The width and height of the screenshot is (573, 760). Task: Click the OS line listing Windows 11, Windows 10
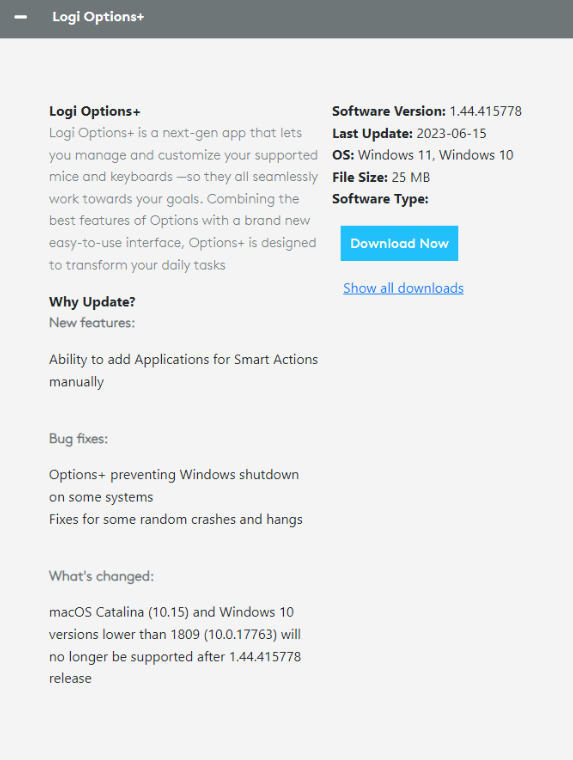423,155
